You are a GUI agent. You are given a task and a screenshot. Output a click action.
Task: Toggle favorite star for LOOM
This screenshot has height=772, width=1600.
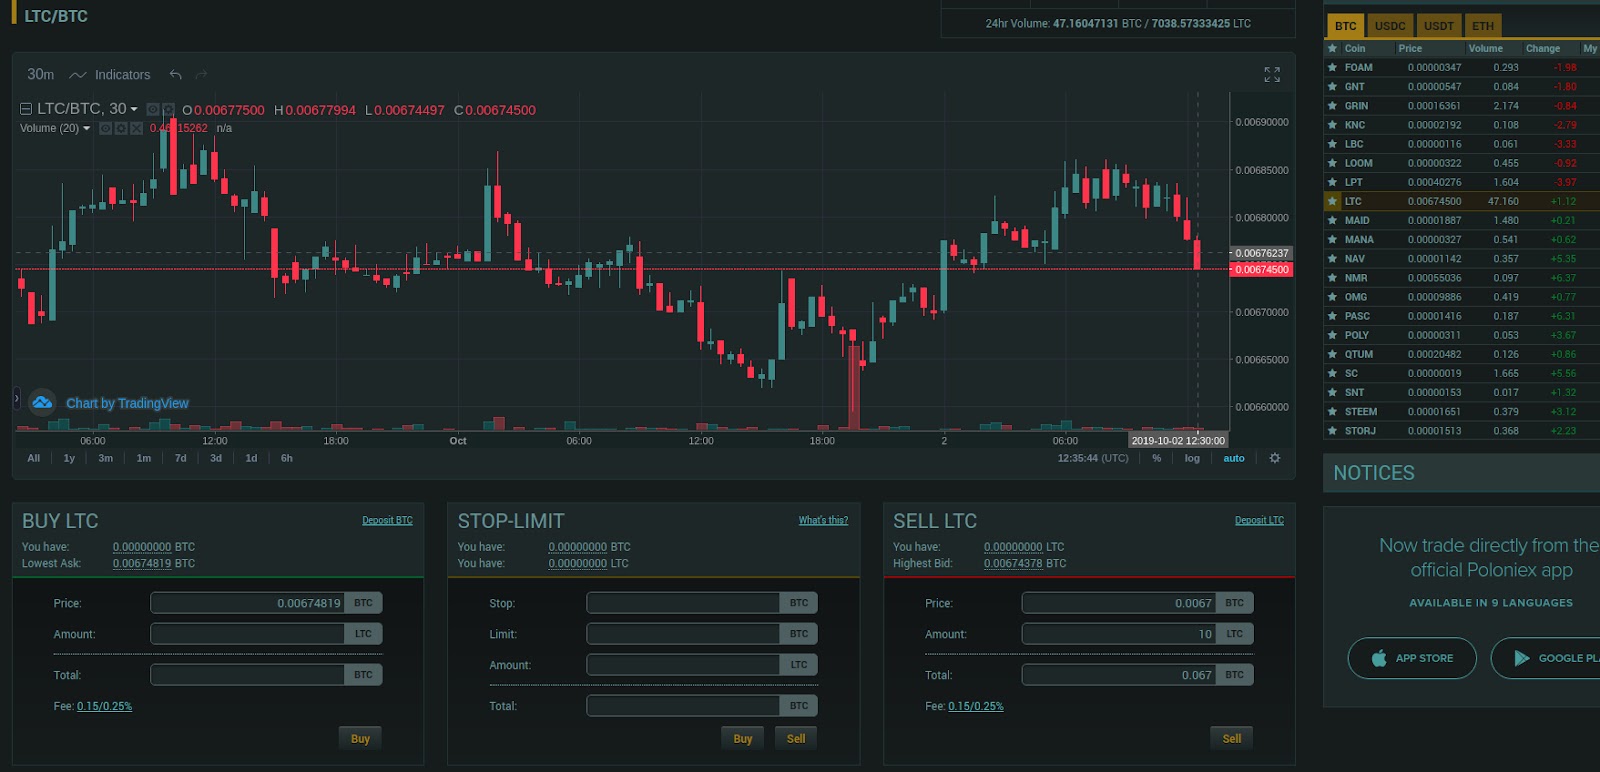1332,163
